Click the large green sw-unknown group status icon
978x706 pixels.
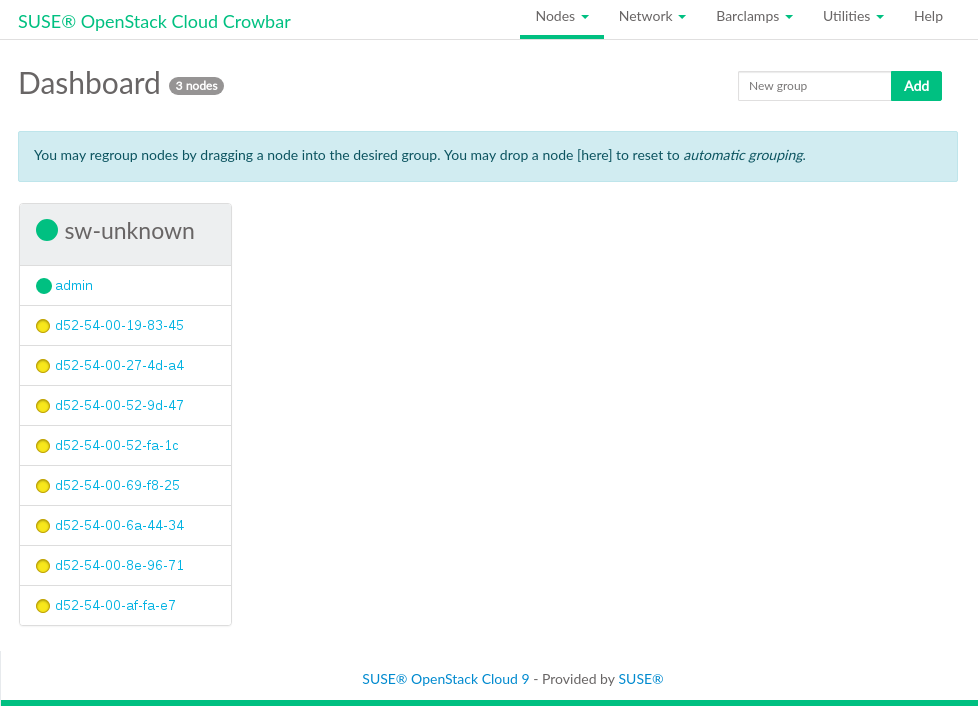(47, 231)
